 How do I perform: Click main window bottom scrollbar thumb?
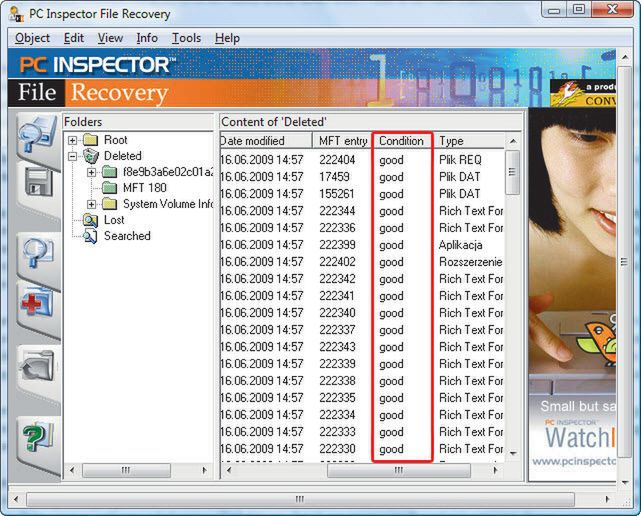click(300, 499)
